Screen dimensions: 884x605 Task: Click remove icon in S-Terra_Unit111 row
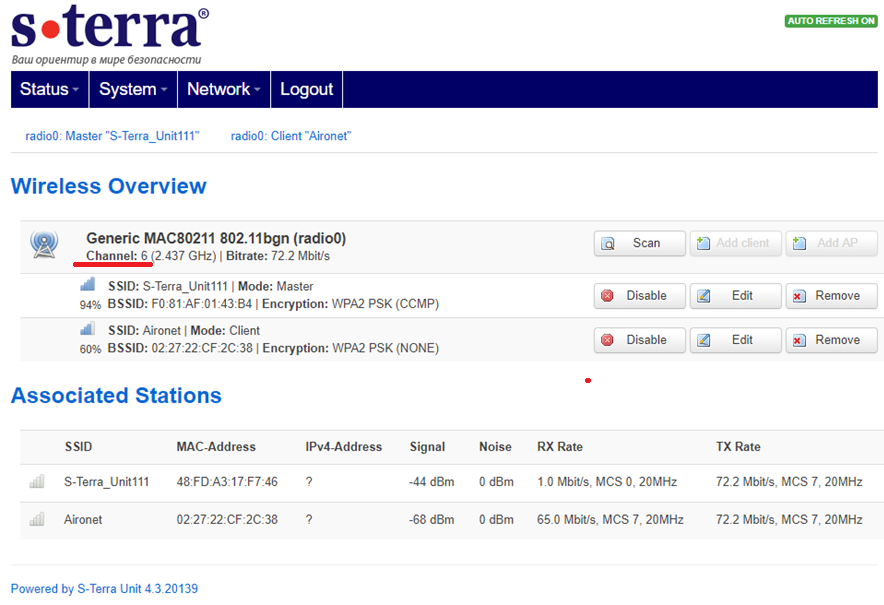[799, 296]
